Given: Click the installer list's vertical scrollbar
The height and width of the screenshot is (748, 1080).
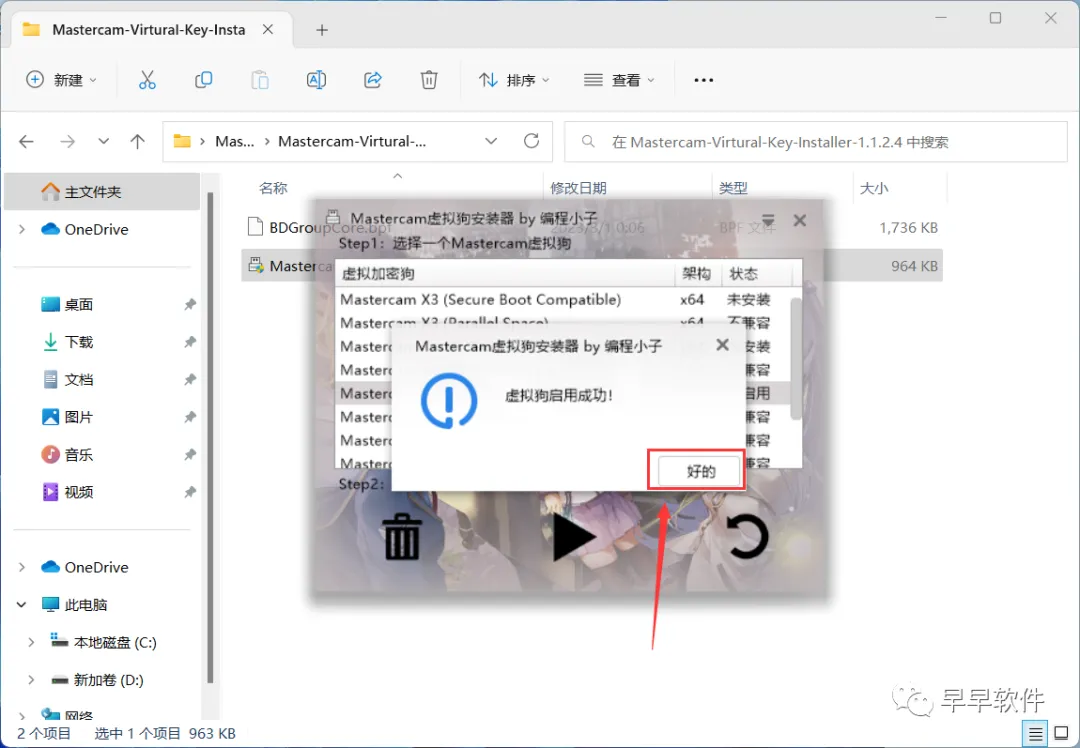Looking at the screenshot, I should pos(796,358).
